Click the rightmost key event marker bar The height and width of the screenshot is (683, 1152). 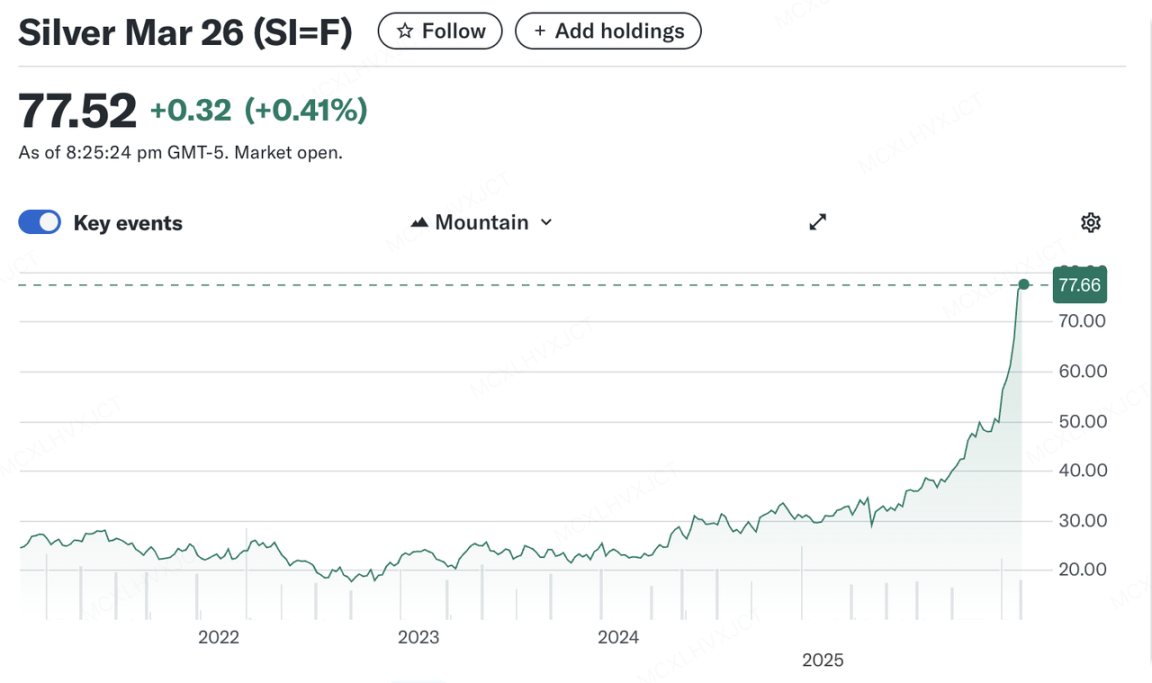pyautogui.click(x=1020, y=596)
